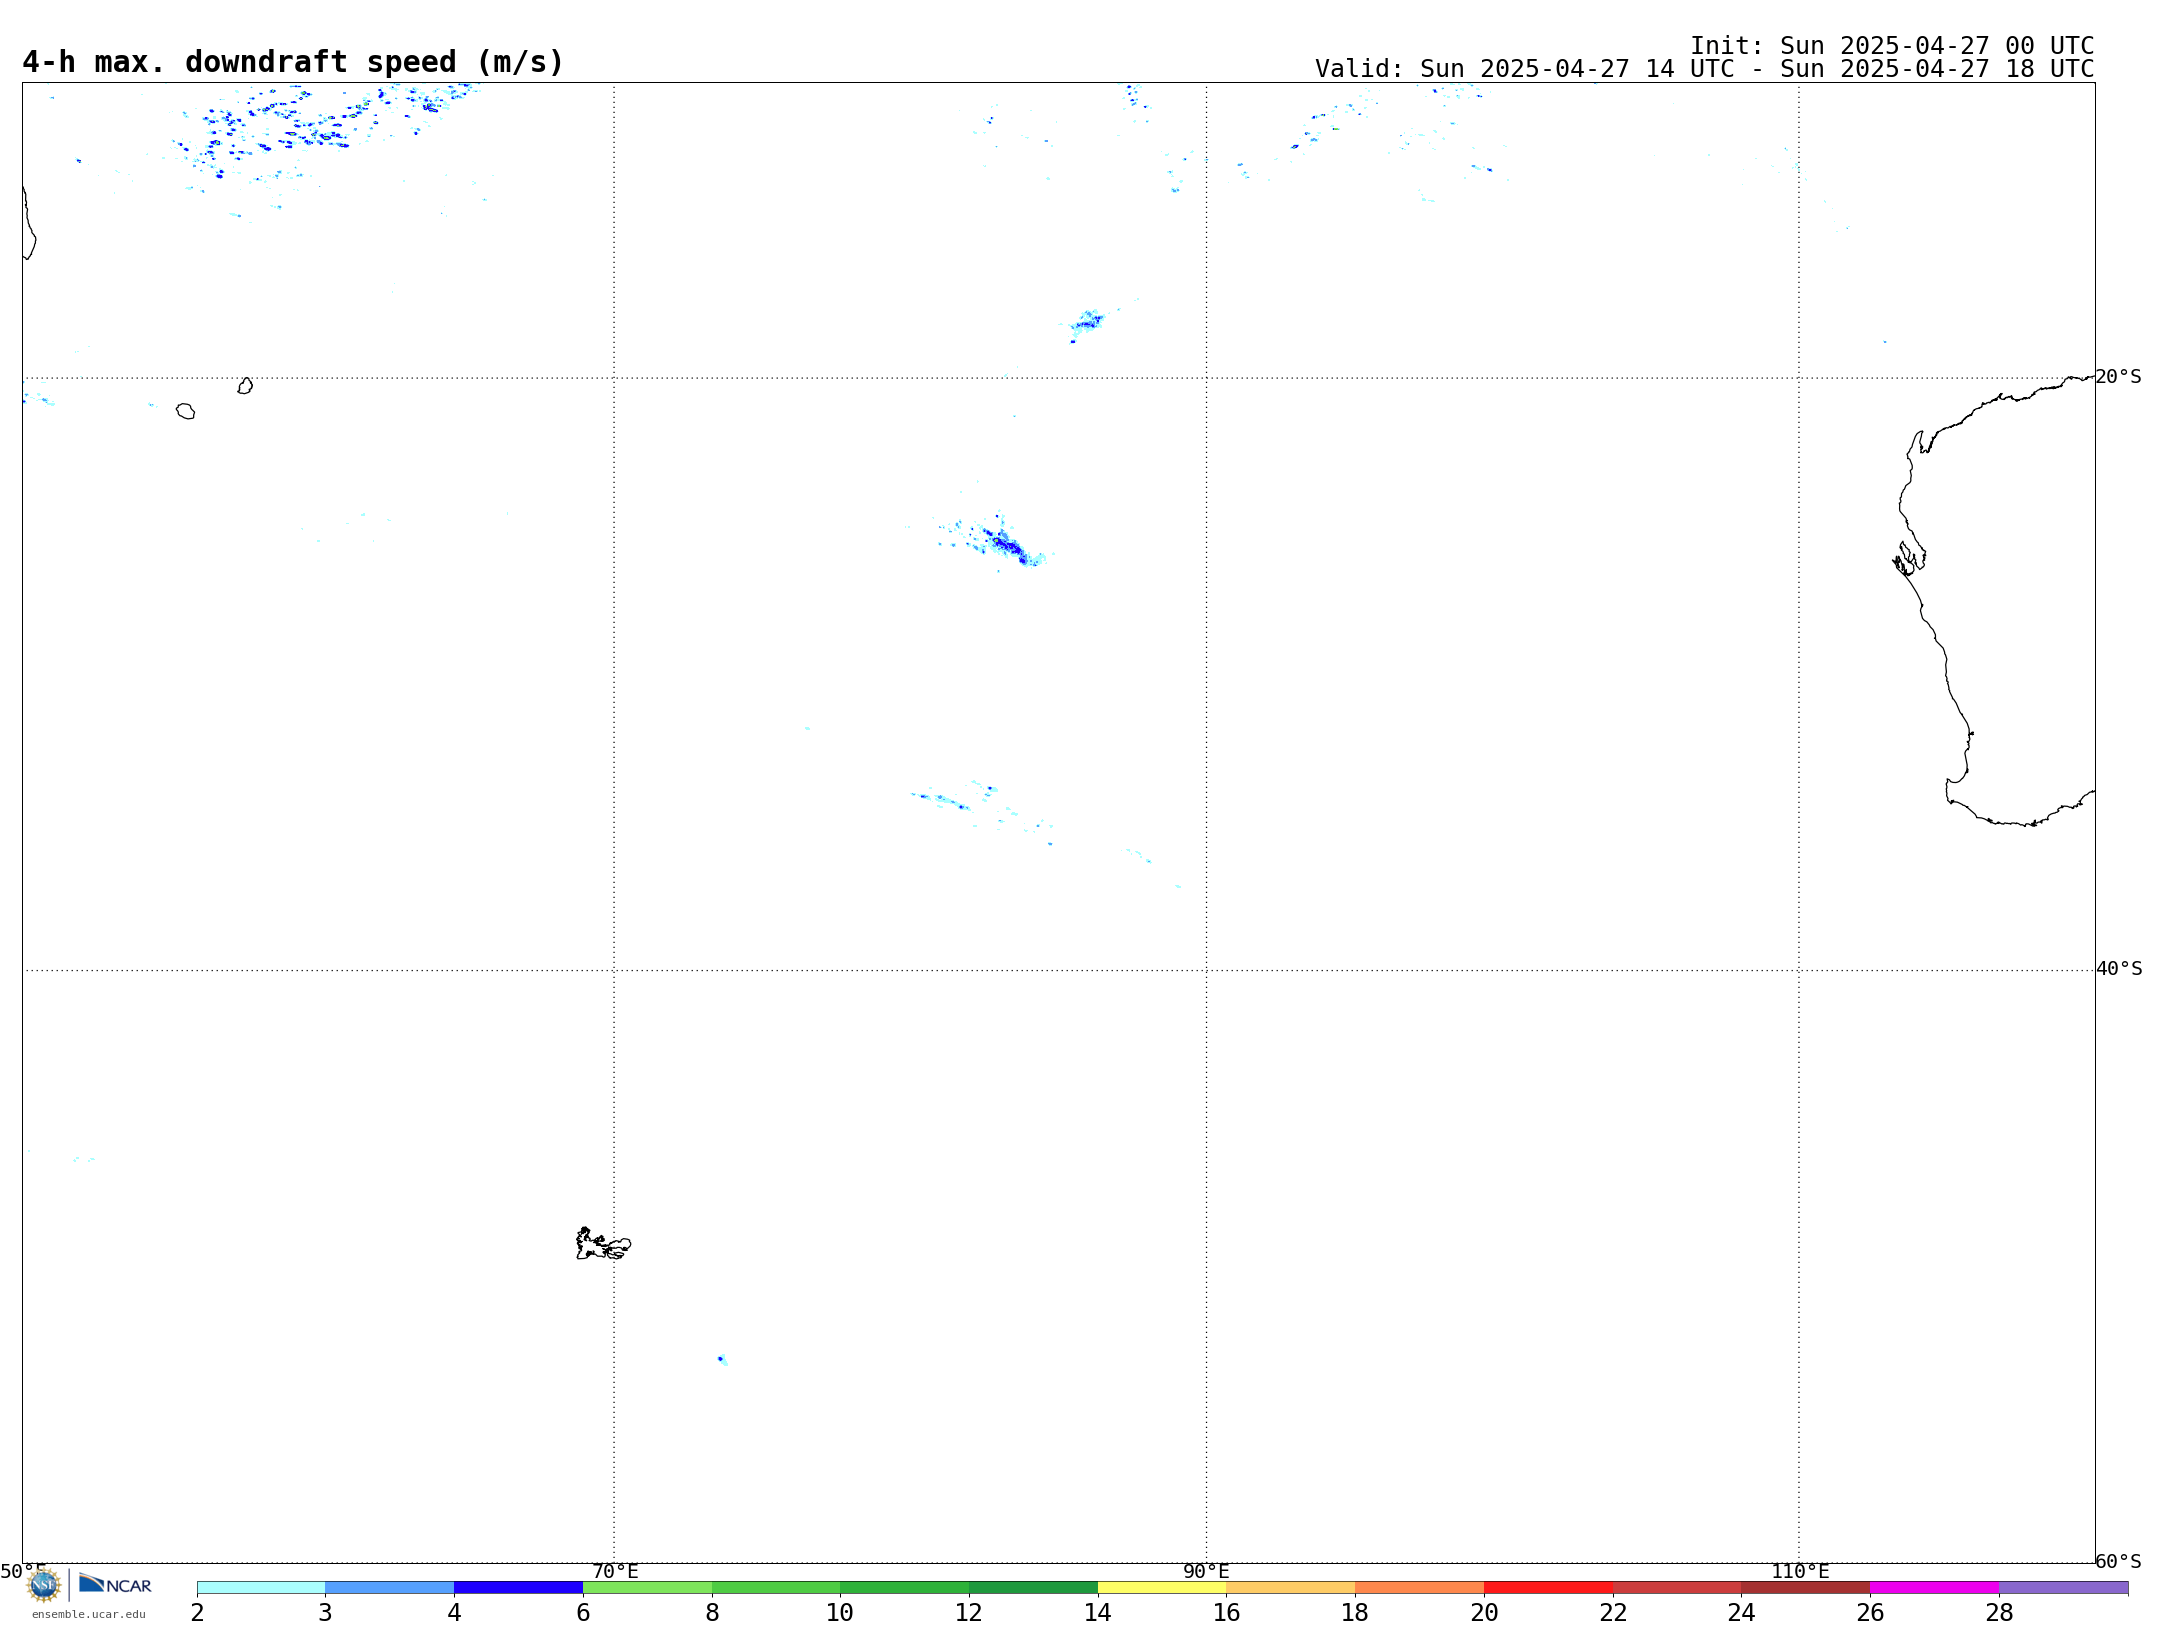Image resolution: width=2160 pixels, height=1626 pixels.
Task: Click the dark red 24-26 m/s swatch
Action: 1806,1588
